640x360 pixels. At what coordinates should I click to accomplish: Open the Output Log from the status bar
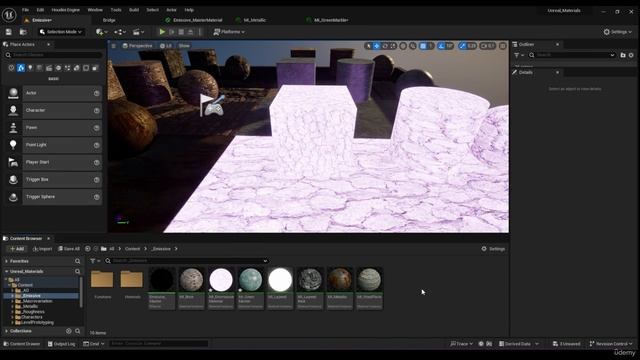point(62,344)
